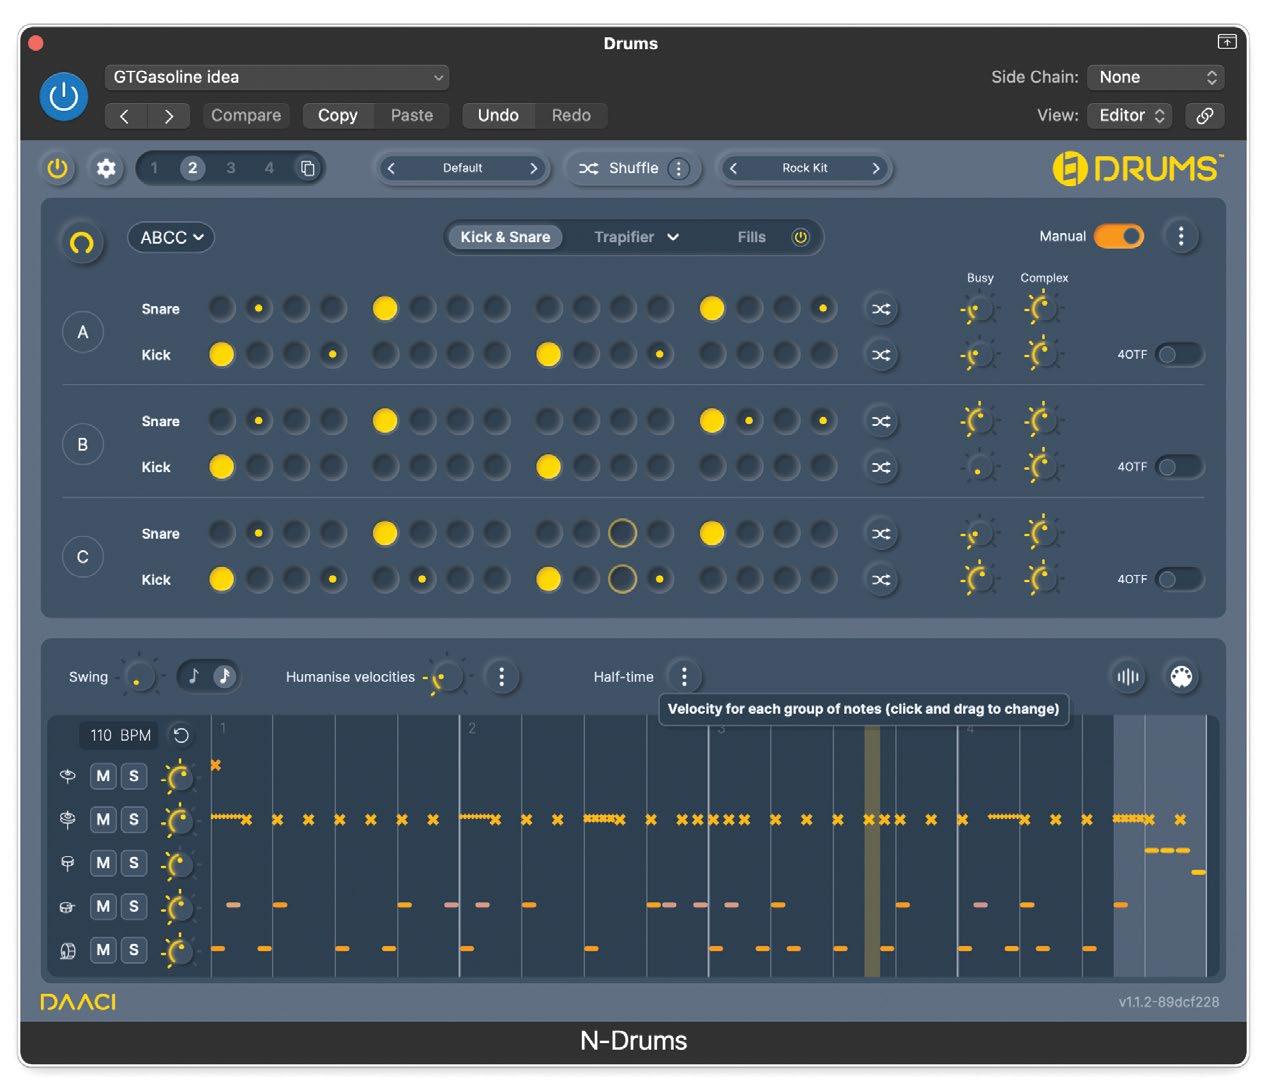Go to previous style before Default
The width and height of the screenshot is (1267, 1082).
pyautogui.click(x=391, y=168)
